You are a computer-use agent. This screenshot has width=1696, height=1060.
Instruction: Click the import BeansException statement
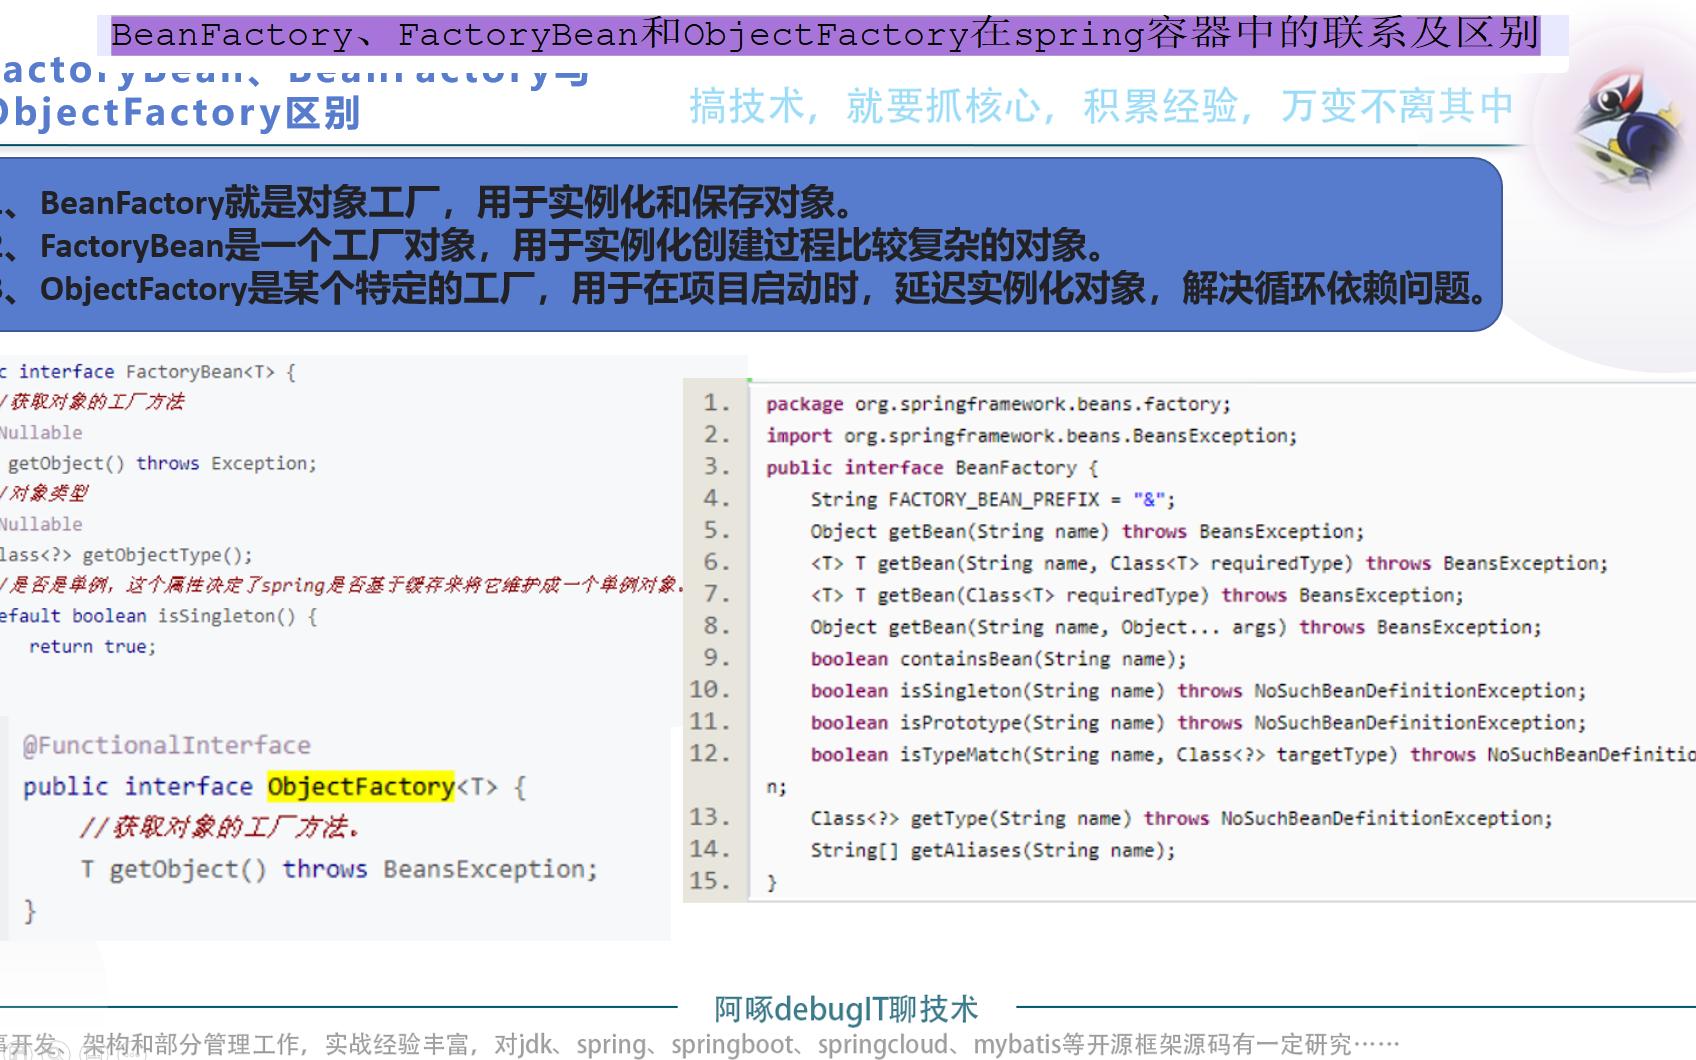[1030, 435]
